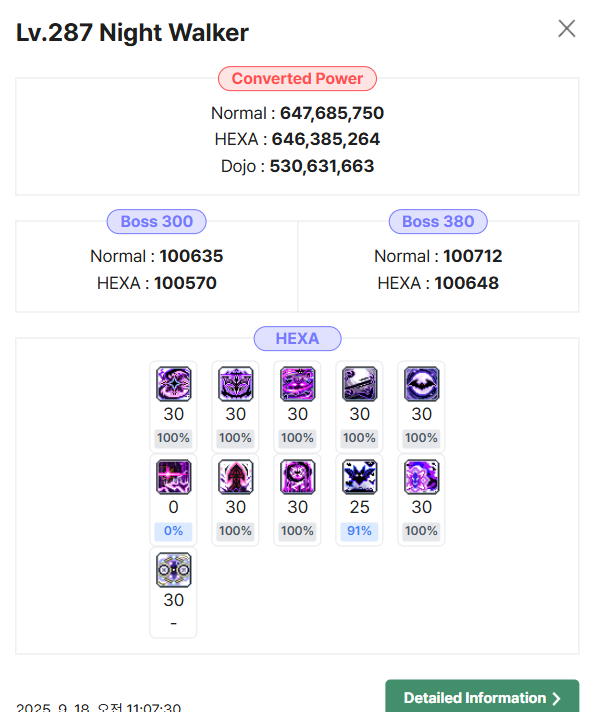Select the blue bat swarm level 25 icon
The image size is (592, 712).
(x=359, y=477)
